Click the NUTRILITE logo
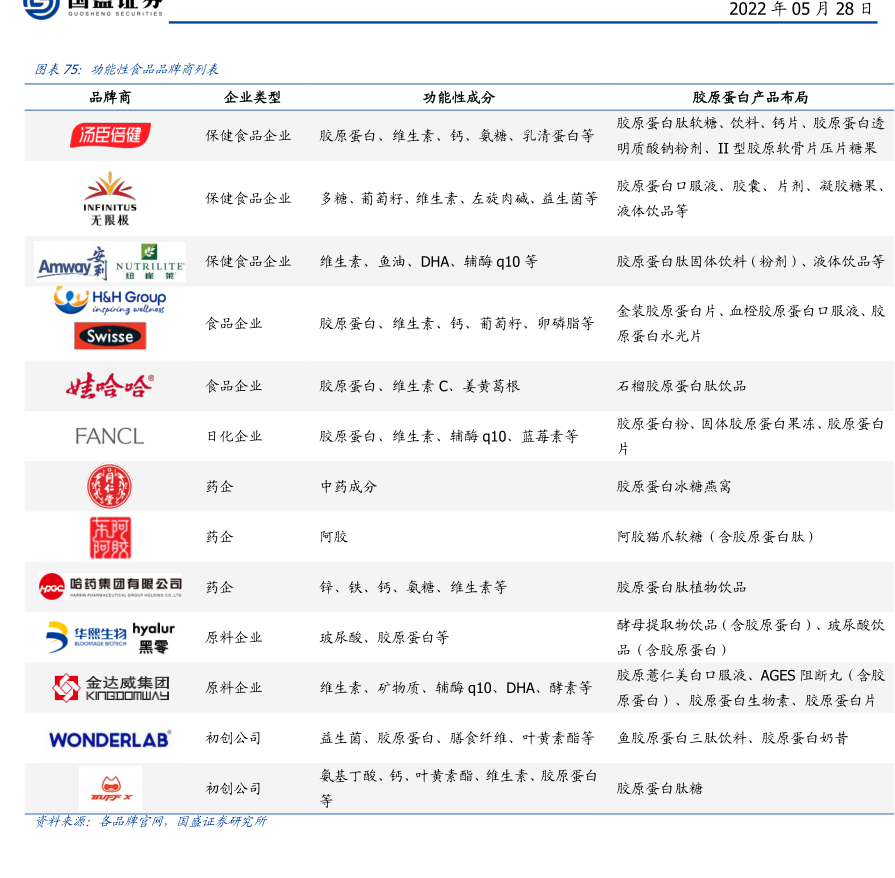 tap(150, 262)
